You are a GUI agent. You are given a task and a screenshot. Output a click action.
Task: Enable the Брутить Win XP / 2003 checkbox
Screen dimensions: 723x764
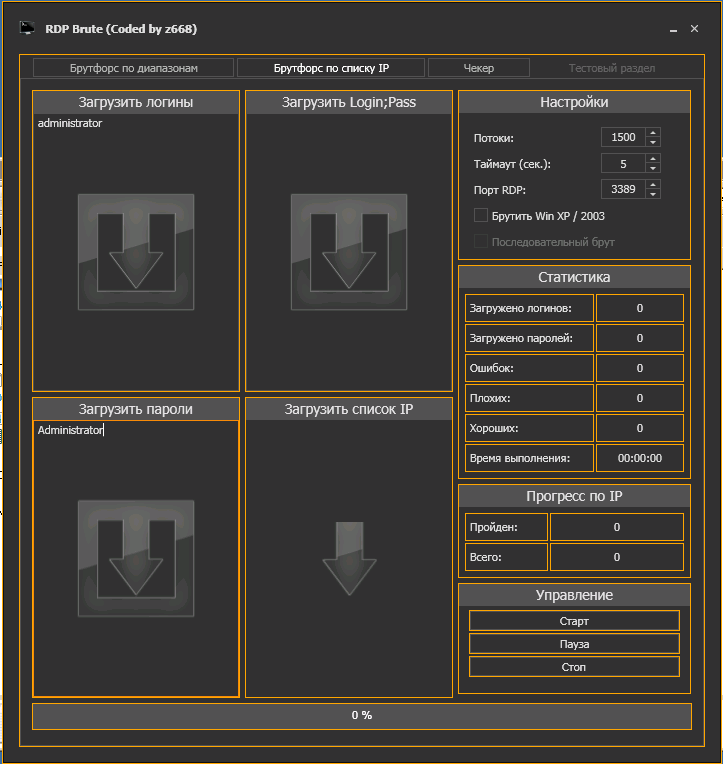click(x=481, y=215)
